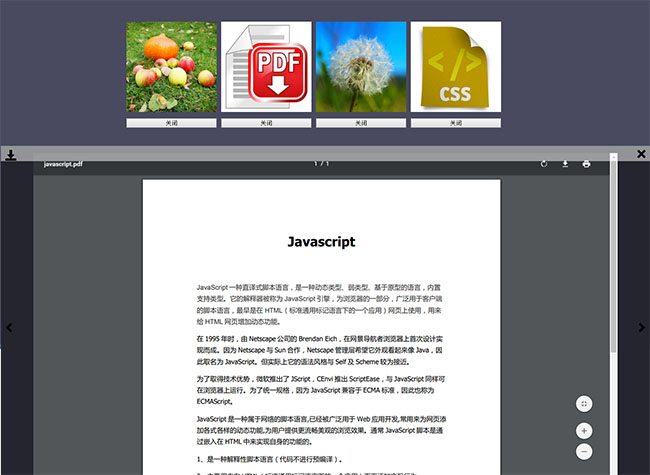Zoom out with the minus button

[584, 451]
